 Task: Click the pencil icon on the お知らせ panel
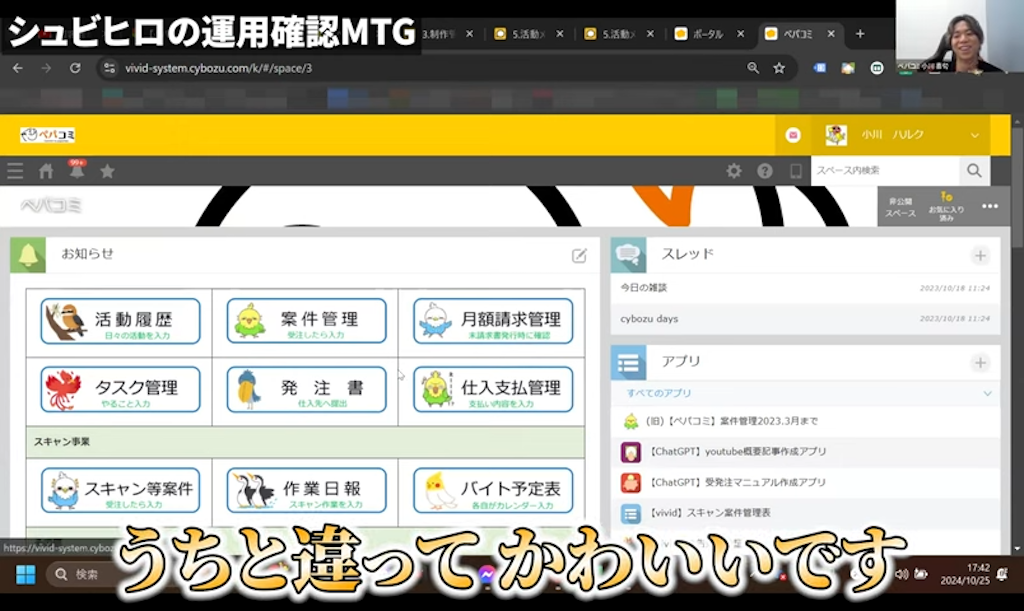[579, 255]
